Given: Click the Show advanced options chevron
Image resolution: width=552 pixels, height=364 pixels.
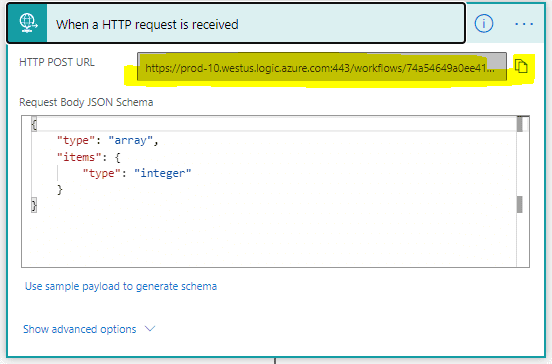Looking at the screenshot, I should coord(150,329).
